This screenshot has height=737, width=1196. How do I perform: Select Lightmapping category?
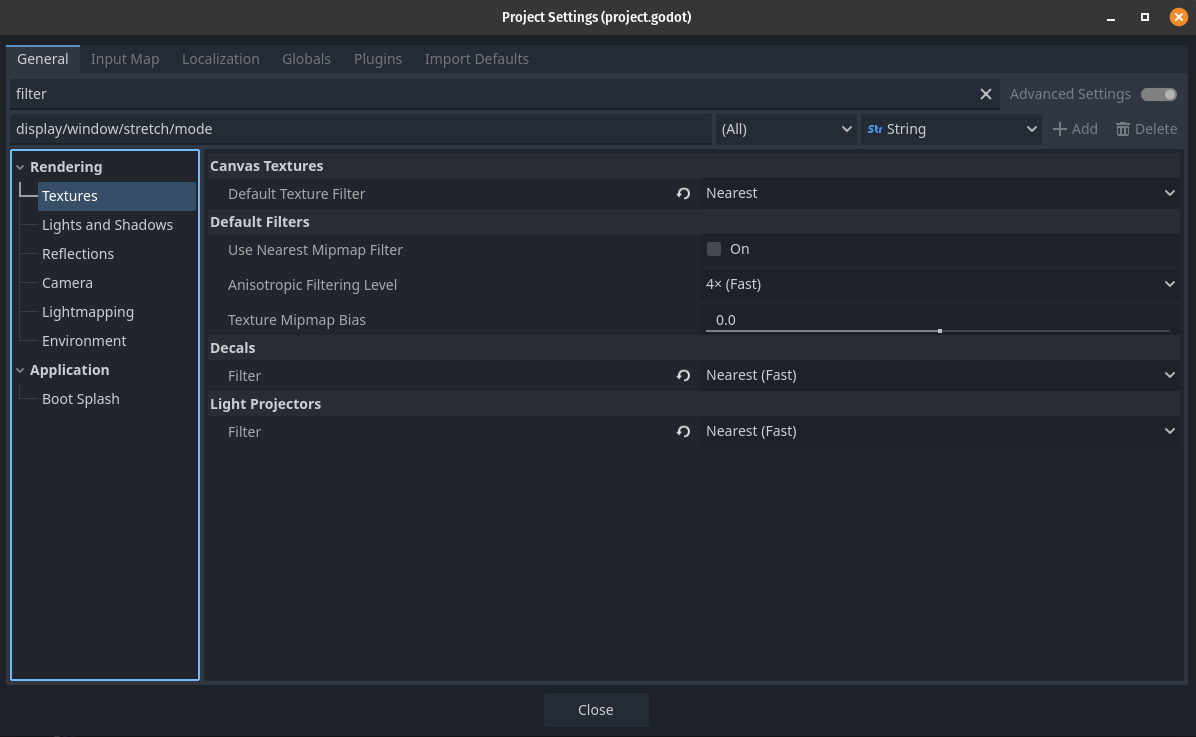click(x=88, y=312)
